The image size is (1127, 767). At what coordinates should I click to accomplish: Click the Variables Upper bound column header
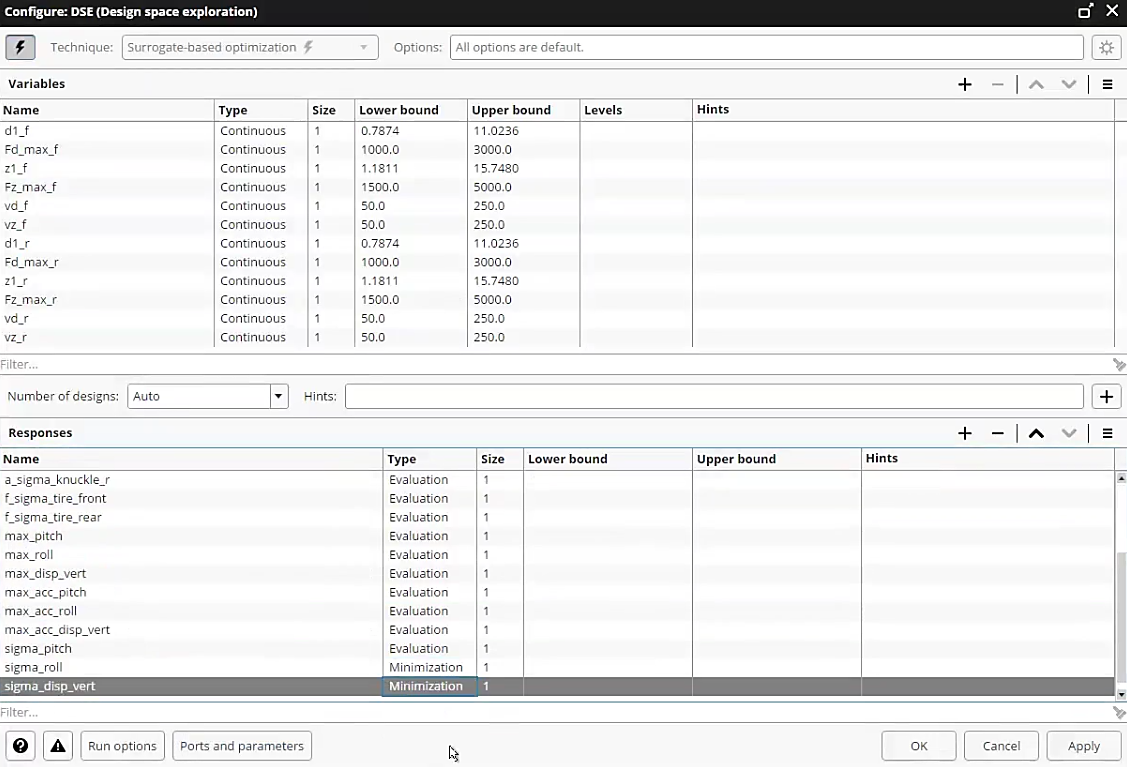(x=523, y=110)
